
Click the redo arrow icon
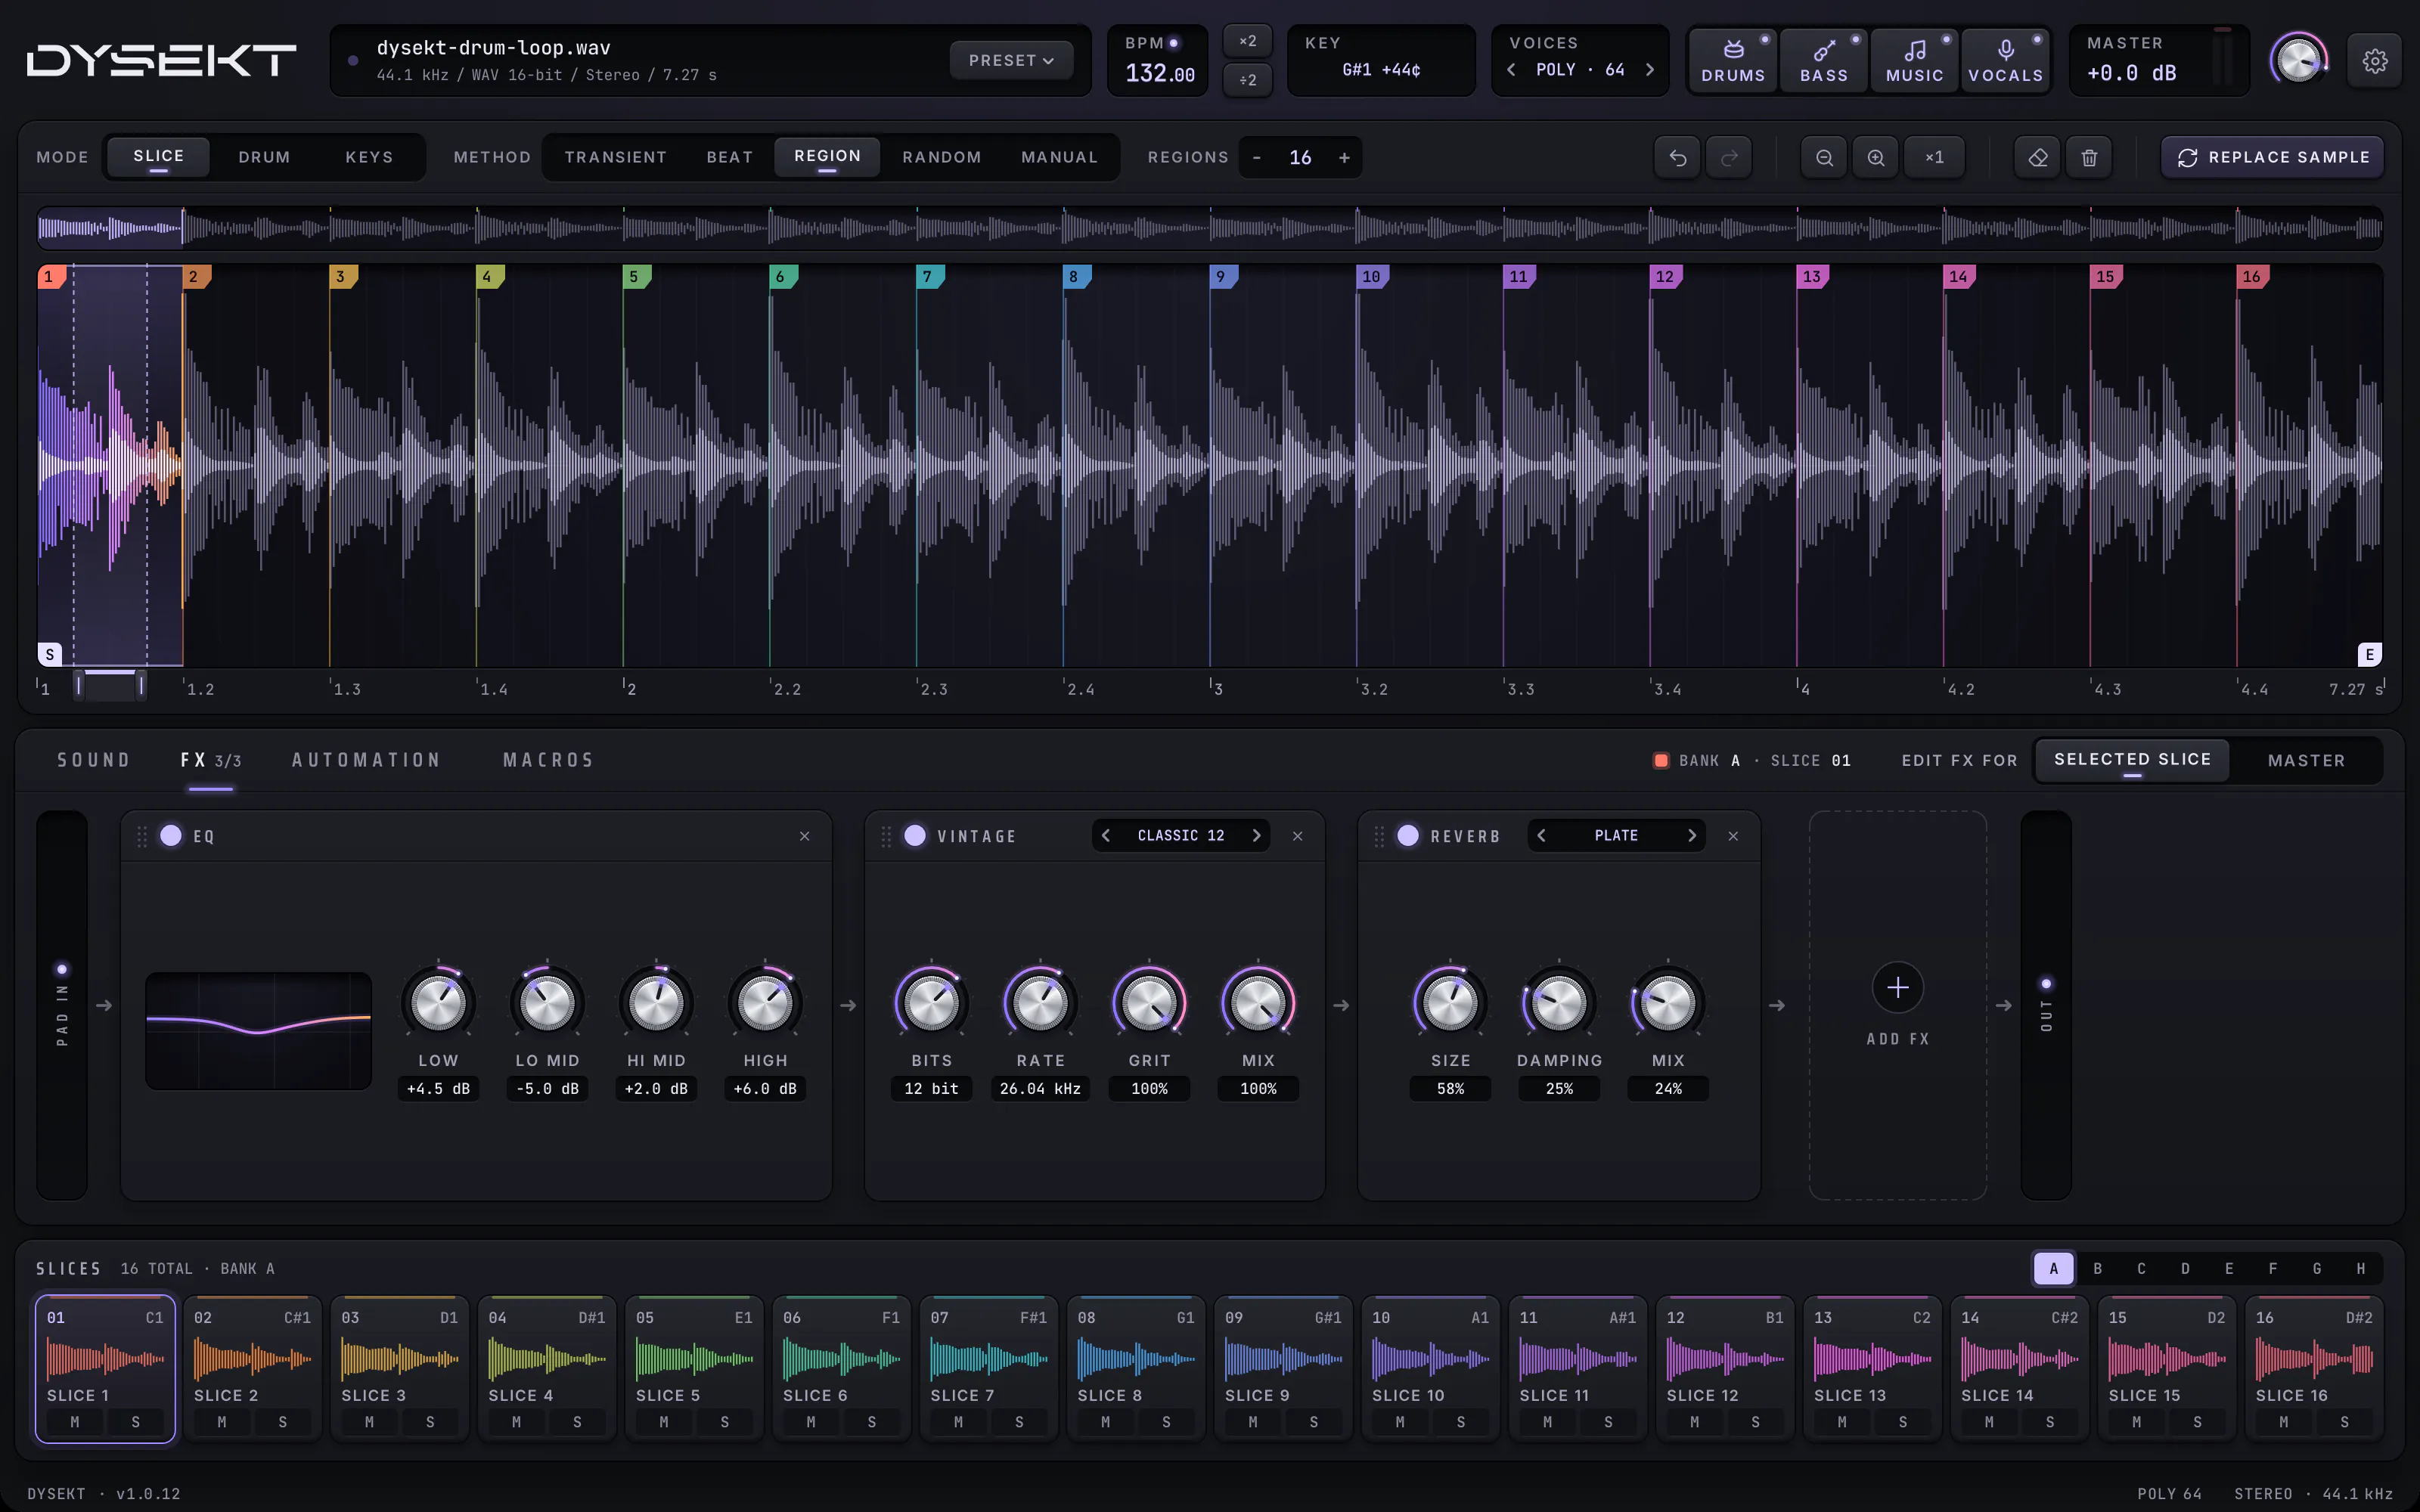pyautogui.click(x=1729, y=158)
